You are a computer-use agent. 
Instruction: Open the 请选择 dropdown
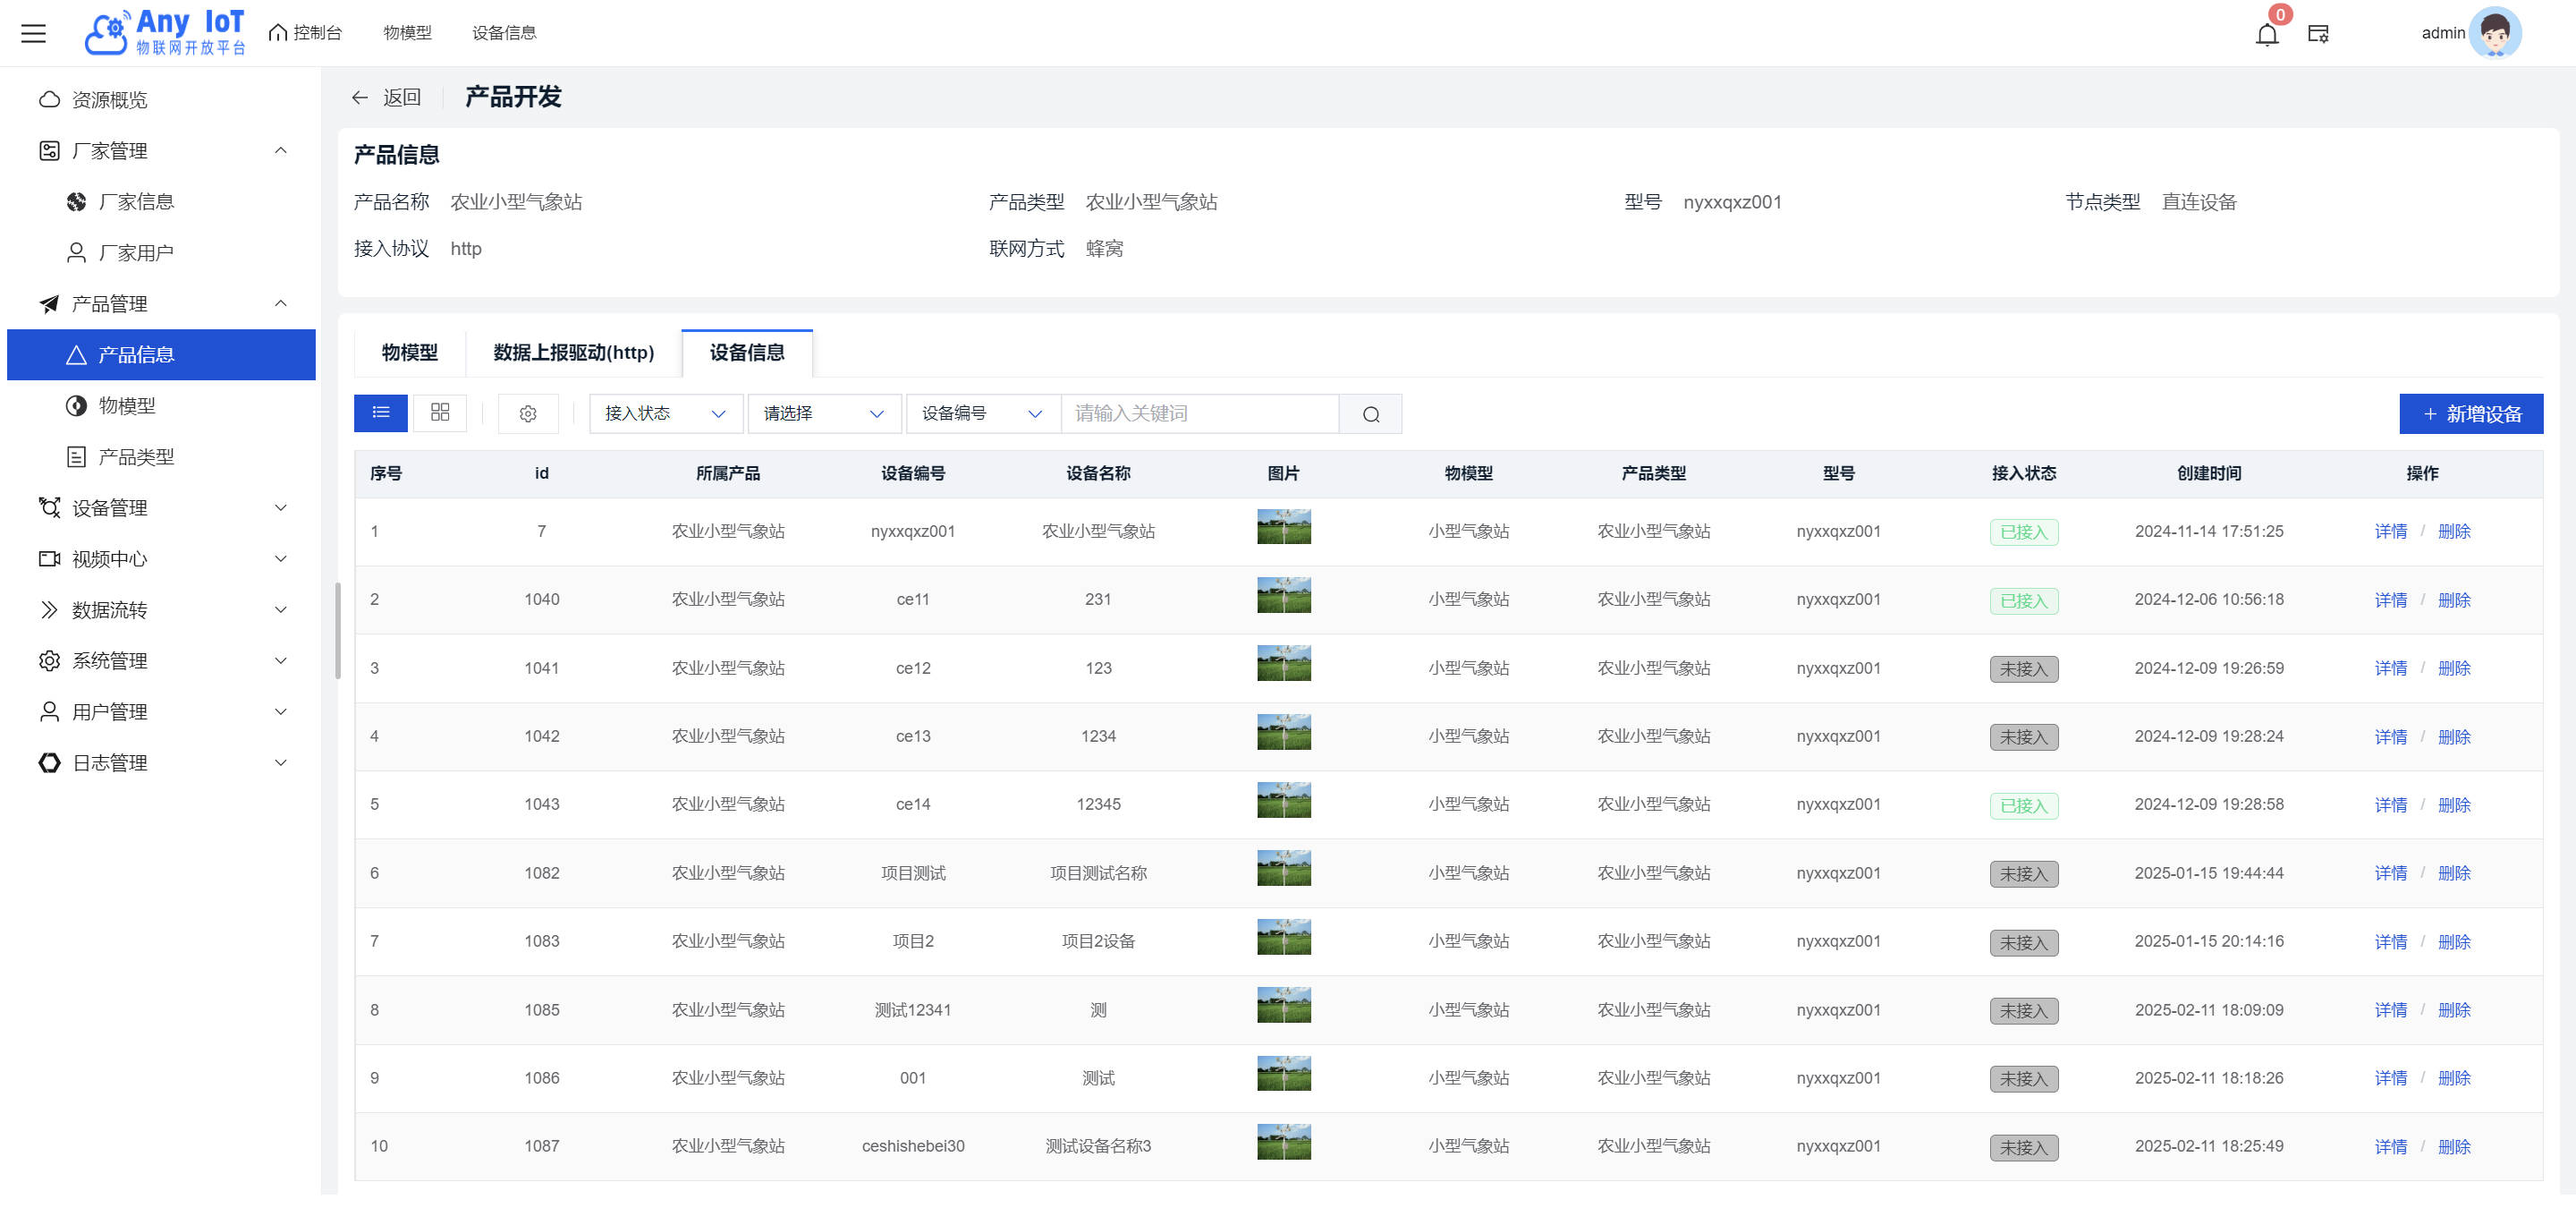823,414
